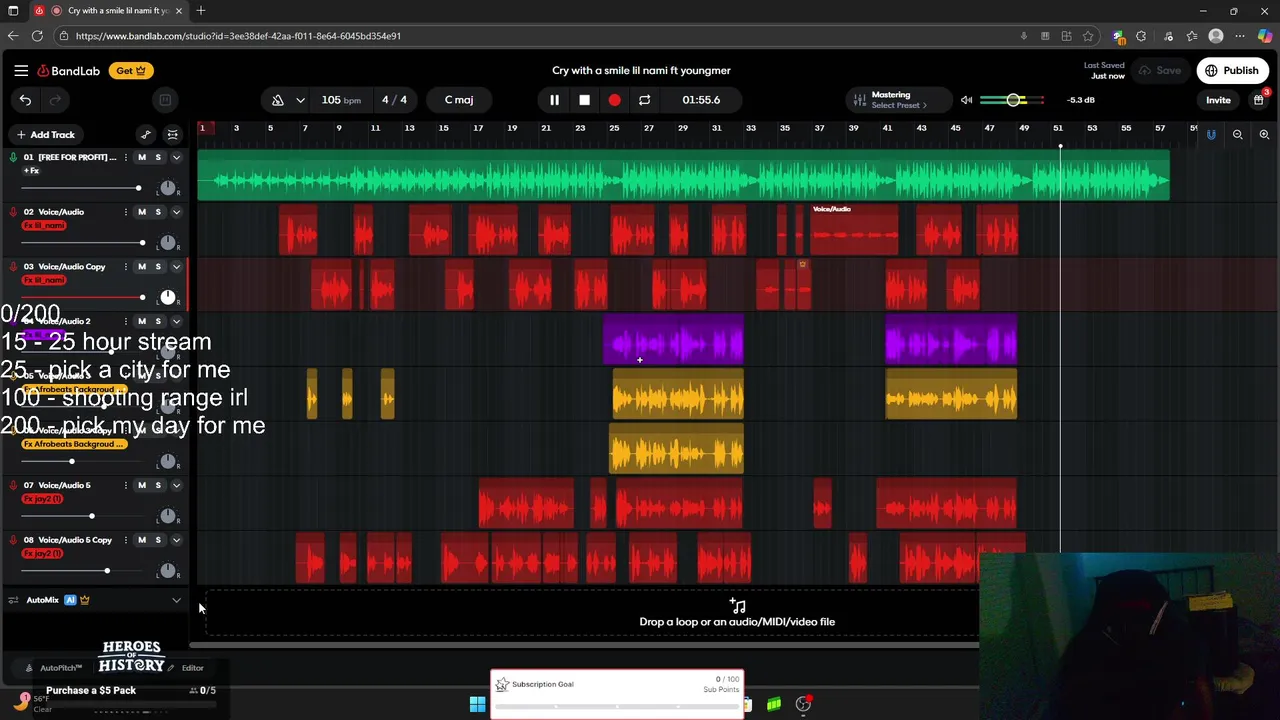The image size is (1280, 720).
Task: Open the gift notifications icon
Action: 1259,100
